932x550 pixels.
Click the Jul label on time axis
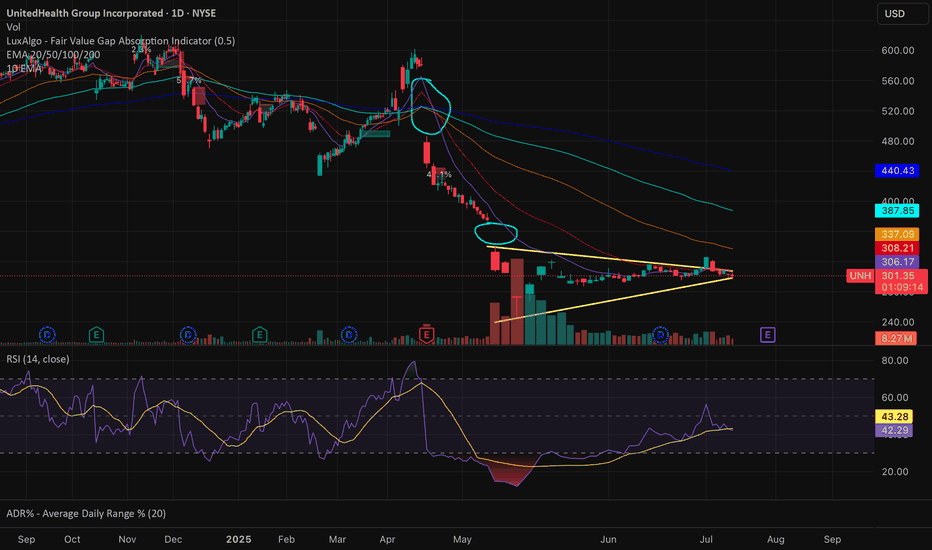coord(706,539)
